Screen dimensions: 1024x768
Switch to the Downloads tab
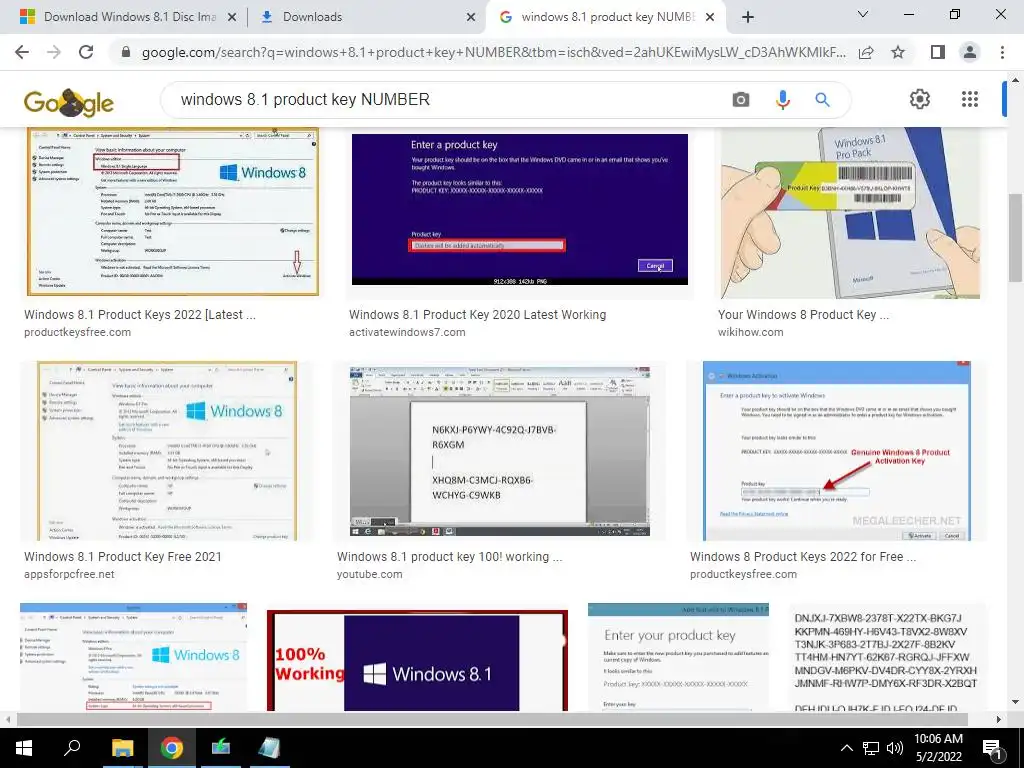pos(366,17)
